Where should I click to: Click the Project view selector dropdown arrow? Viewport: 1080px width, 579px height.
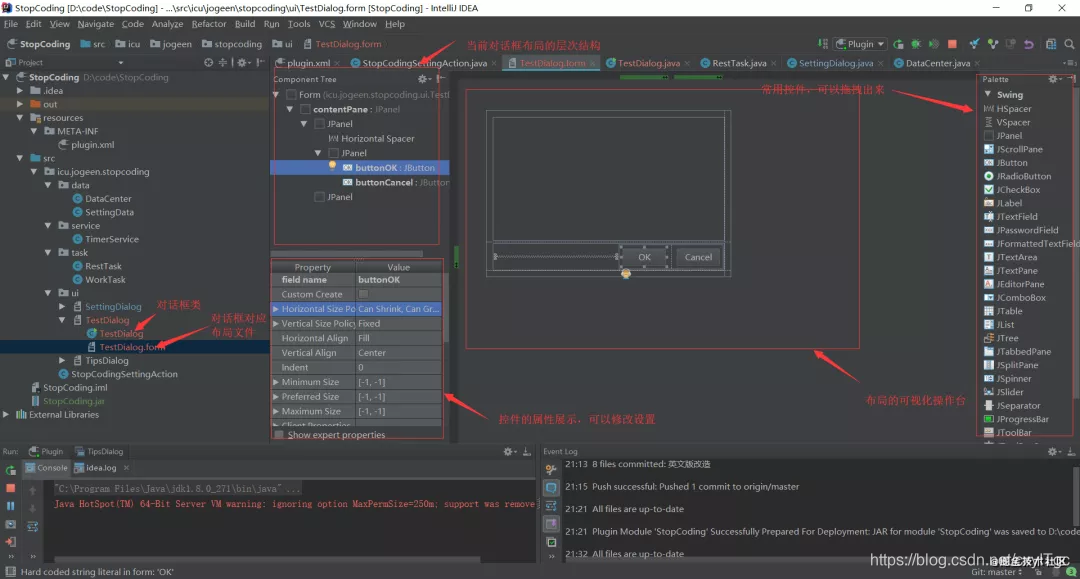pyautogui.click(x=121, y=63)
